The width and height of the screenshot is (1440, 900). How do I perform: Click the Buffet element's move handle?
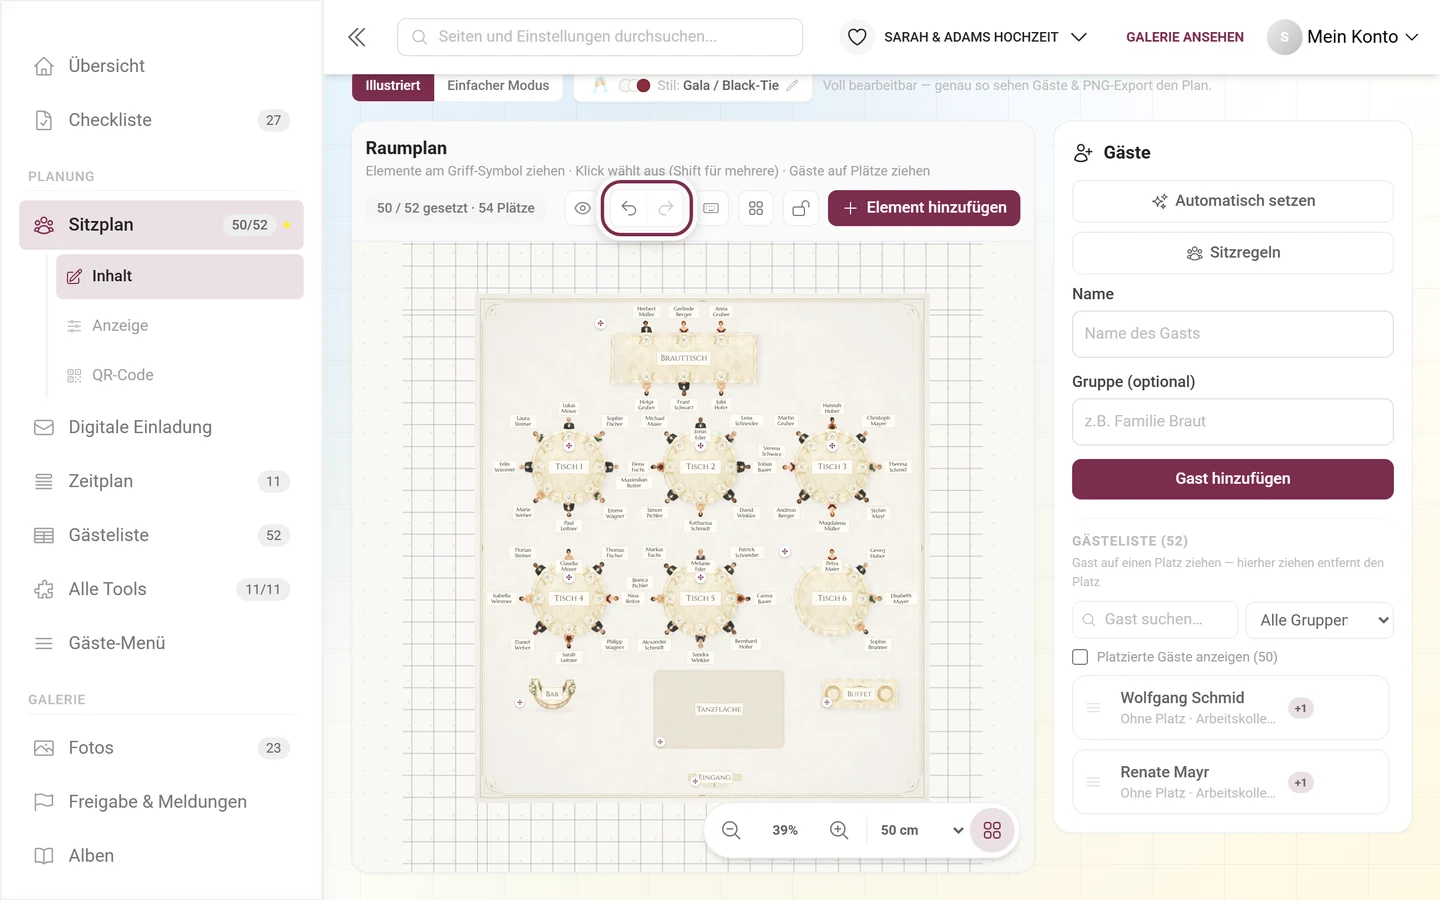[x=827, y=703]
